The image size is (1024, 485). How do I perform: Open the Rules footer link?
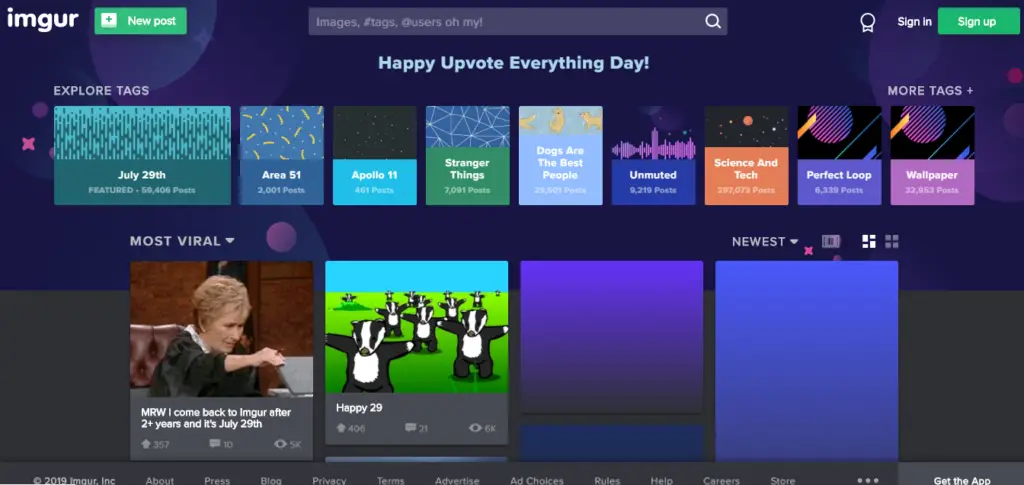pos(607,480)
